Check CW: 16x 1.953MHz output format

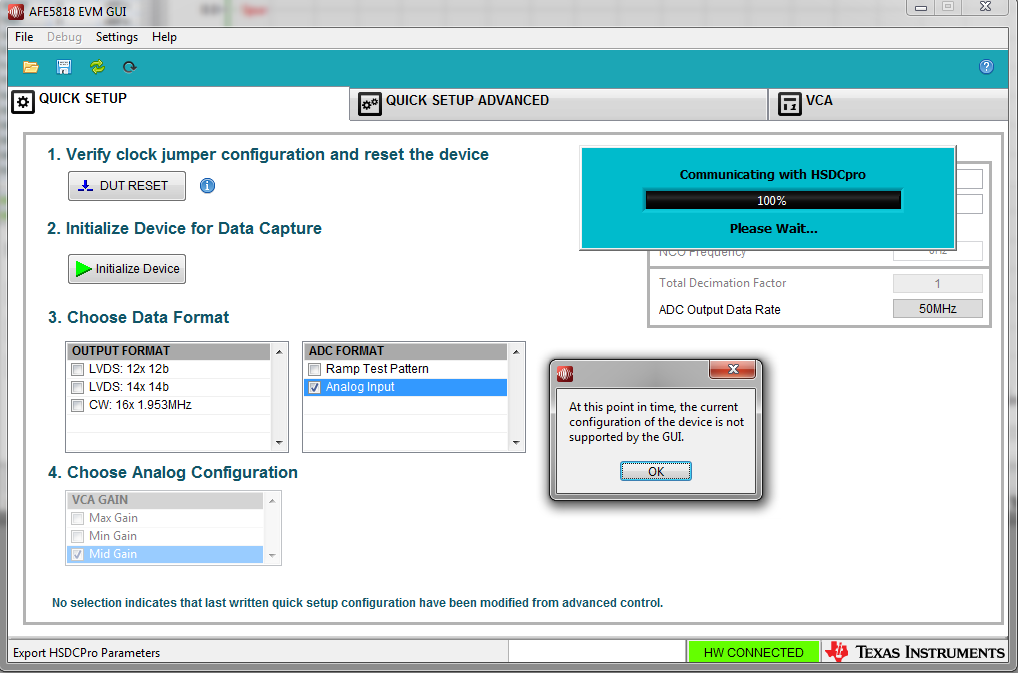pos(78,406)
